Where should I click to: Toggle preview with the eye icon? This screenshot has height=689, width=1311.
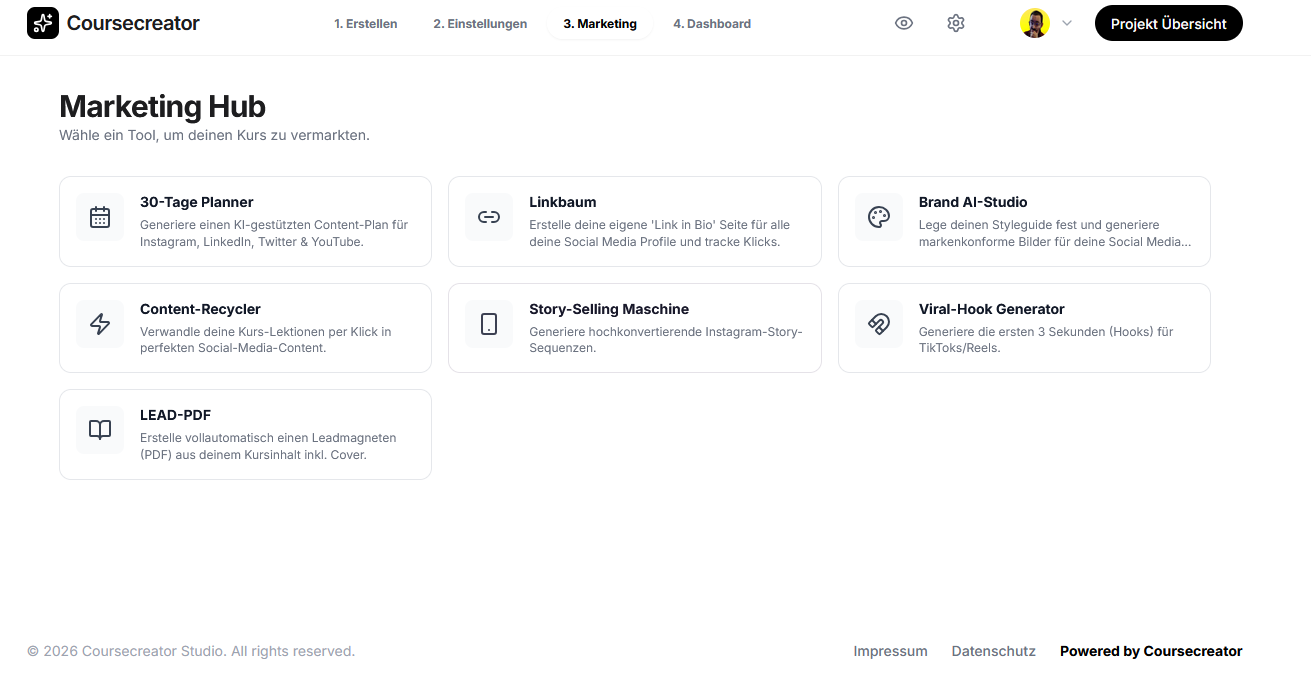(x=904, y=23)
